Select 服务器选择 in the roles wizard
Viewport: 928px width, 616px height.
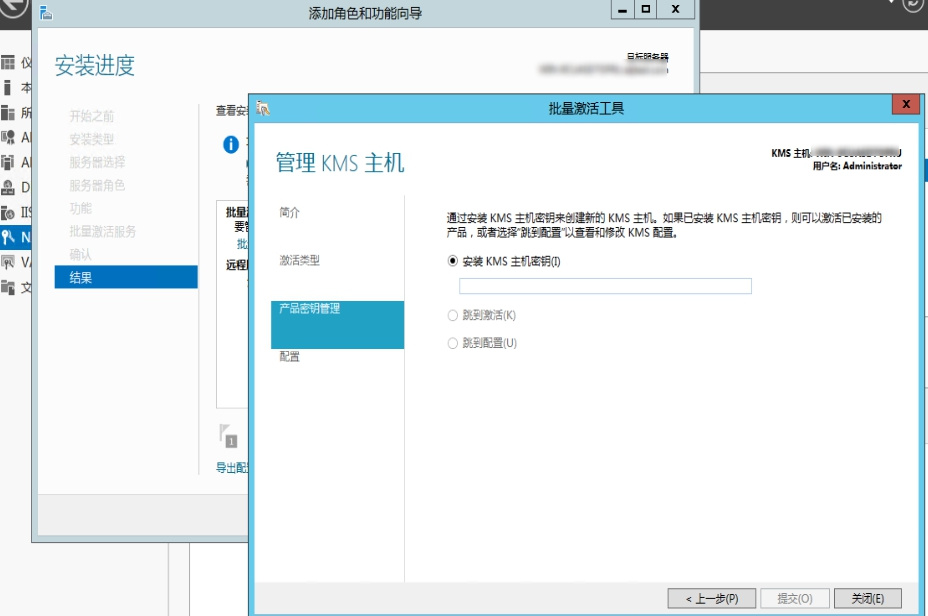(x=97, y=162)
